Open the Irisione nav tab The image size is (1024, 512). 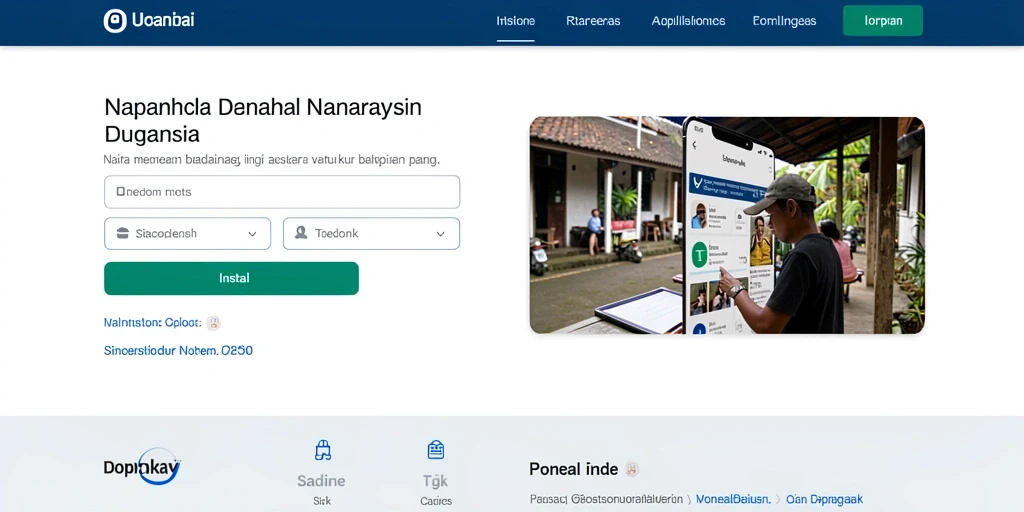(515, 21)
